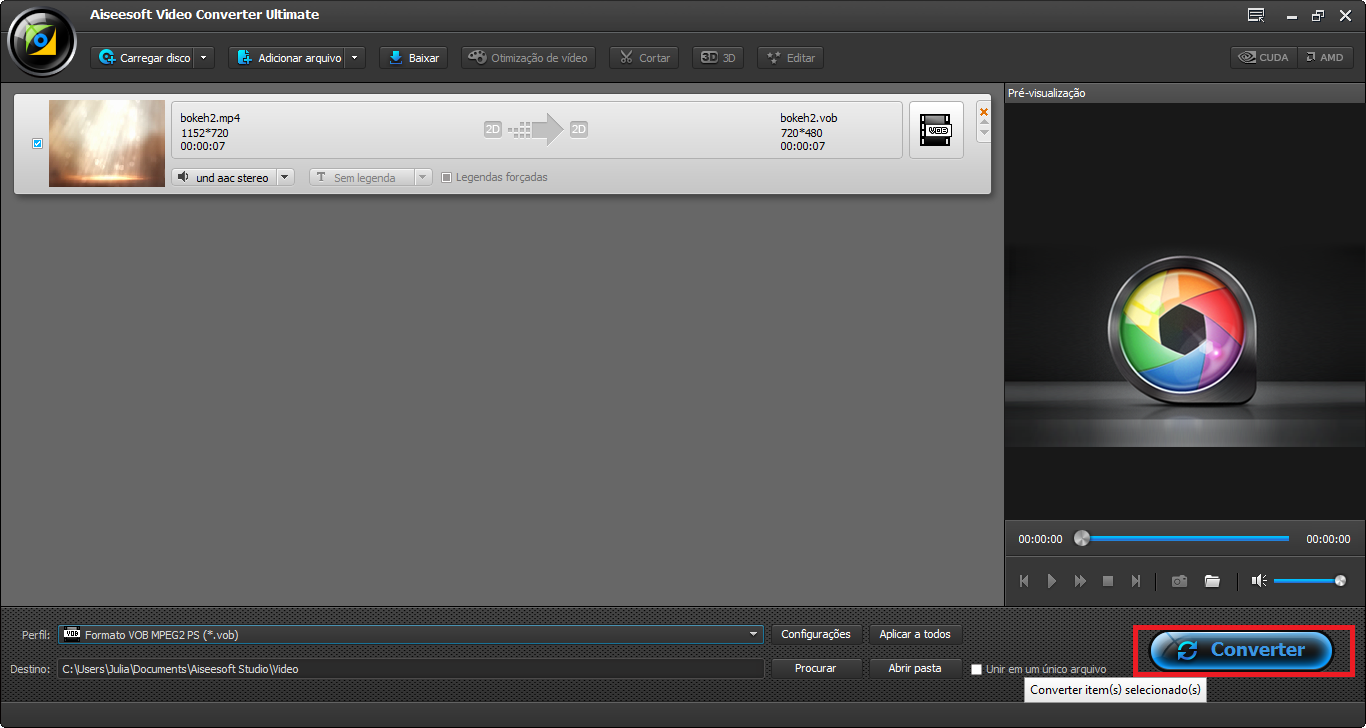Open Carregar disco to load a disc
Viewport: 1366px width, 728px height.
[x=146, y=57]
